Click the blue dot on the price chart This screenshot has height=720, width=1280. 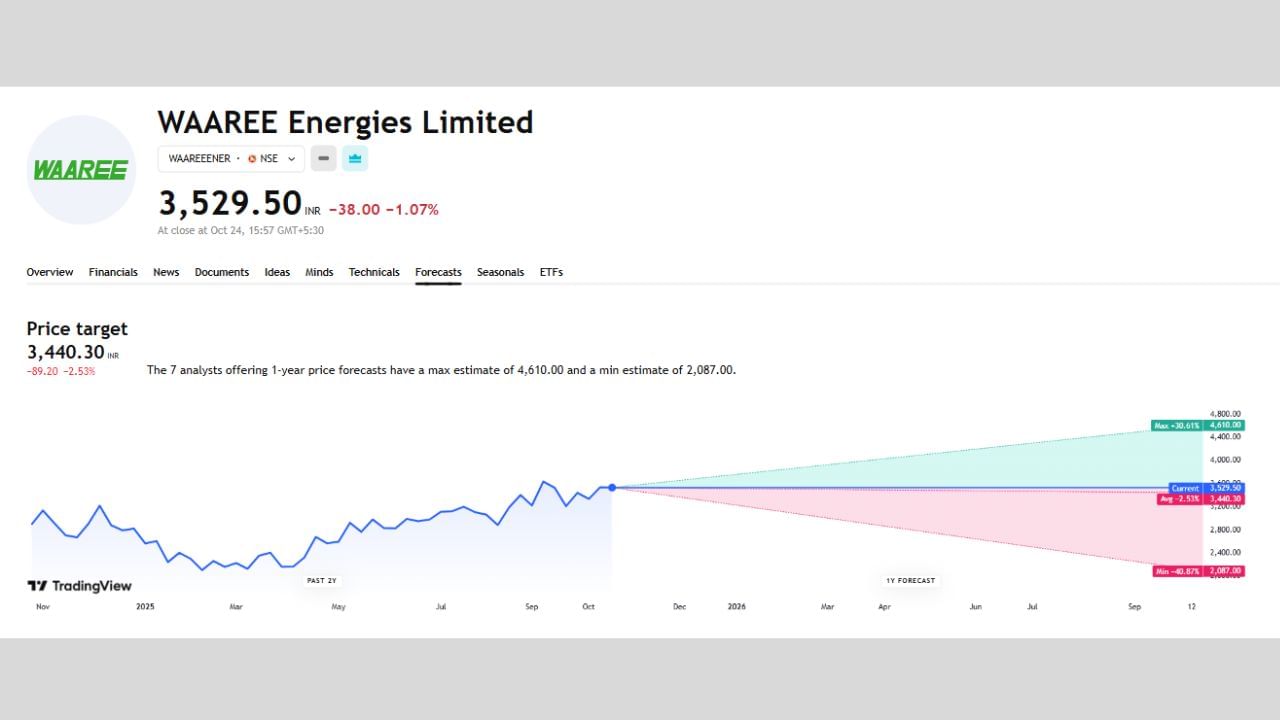tap(611, 488)
